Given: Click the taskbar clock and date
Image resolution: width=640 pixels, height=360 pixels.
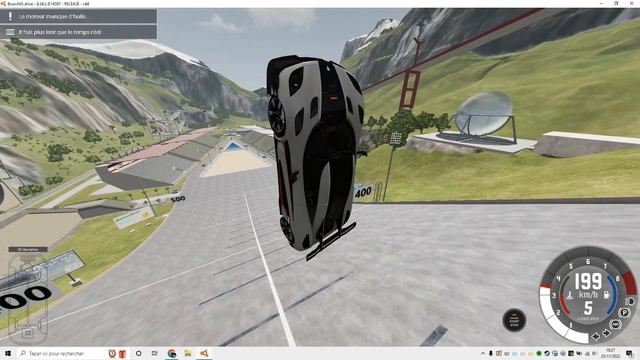Looking at the screenshot, I should coord(610,353).
